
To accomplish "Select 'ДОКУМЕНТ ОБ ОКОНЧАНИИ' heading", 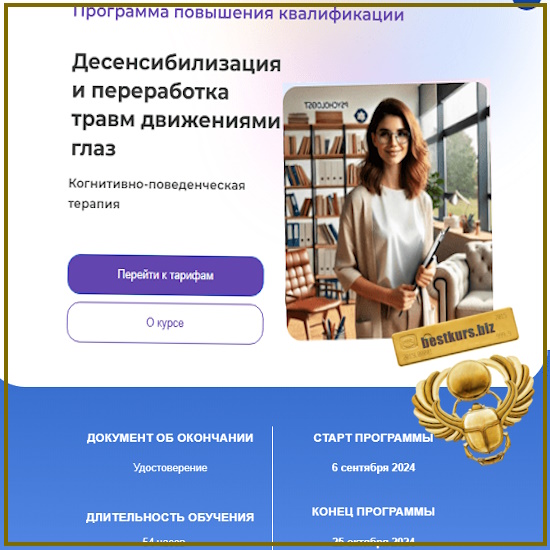I will [x=170, y=438].
